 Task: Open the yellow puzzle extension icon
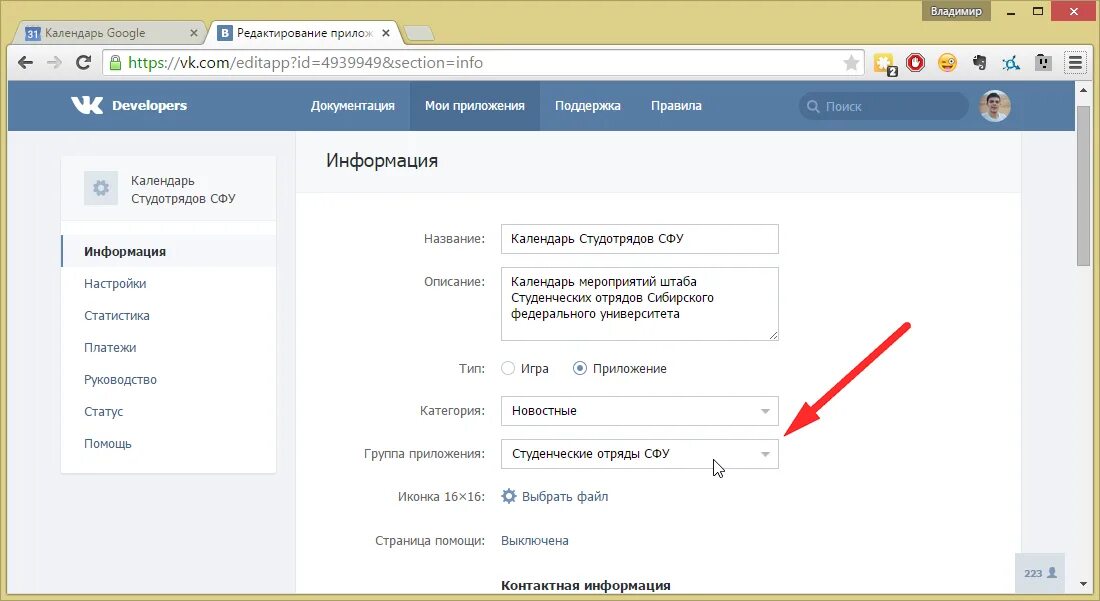[x=885, y=63]
